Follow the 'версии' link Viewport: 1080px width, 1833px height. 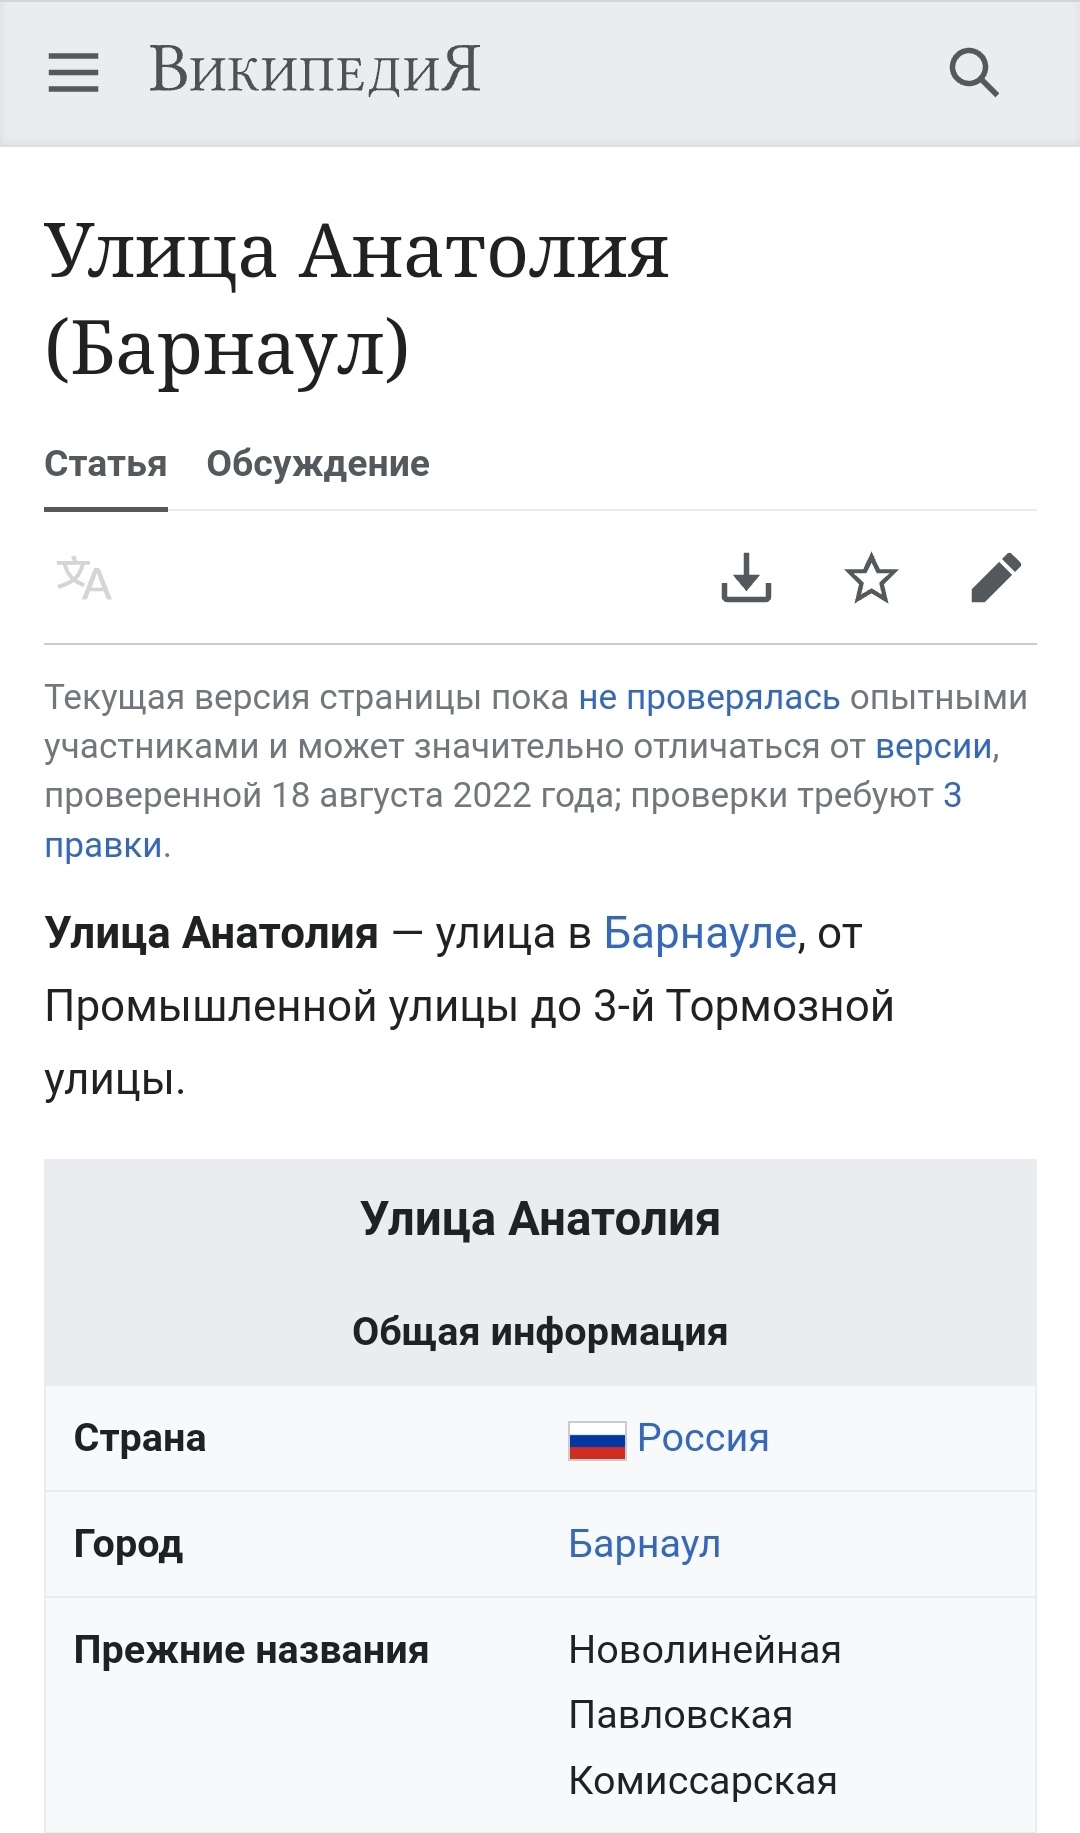pos(933,746)
